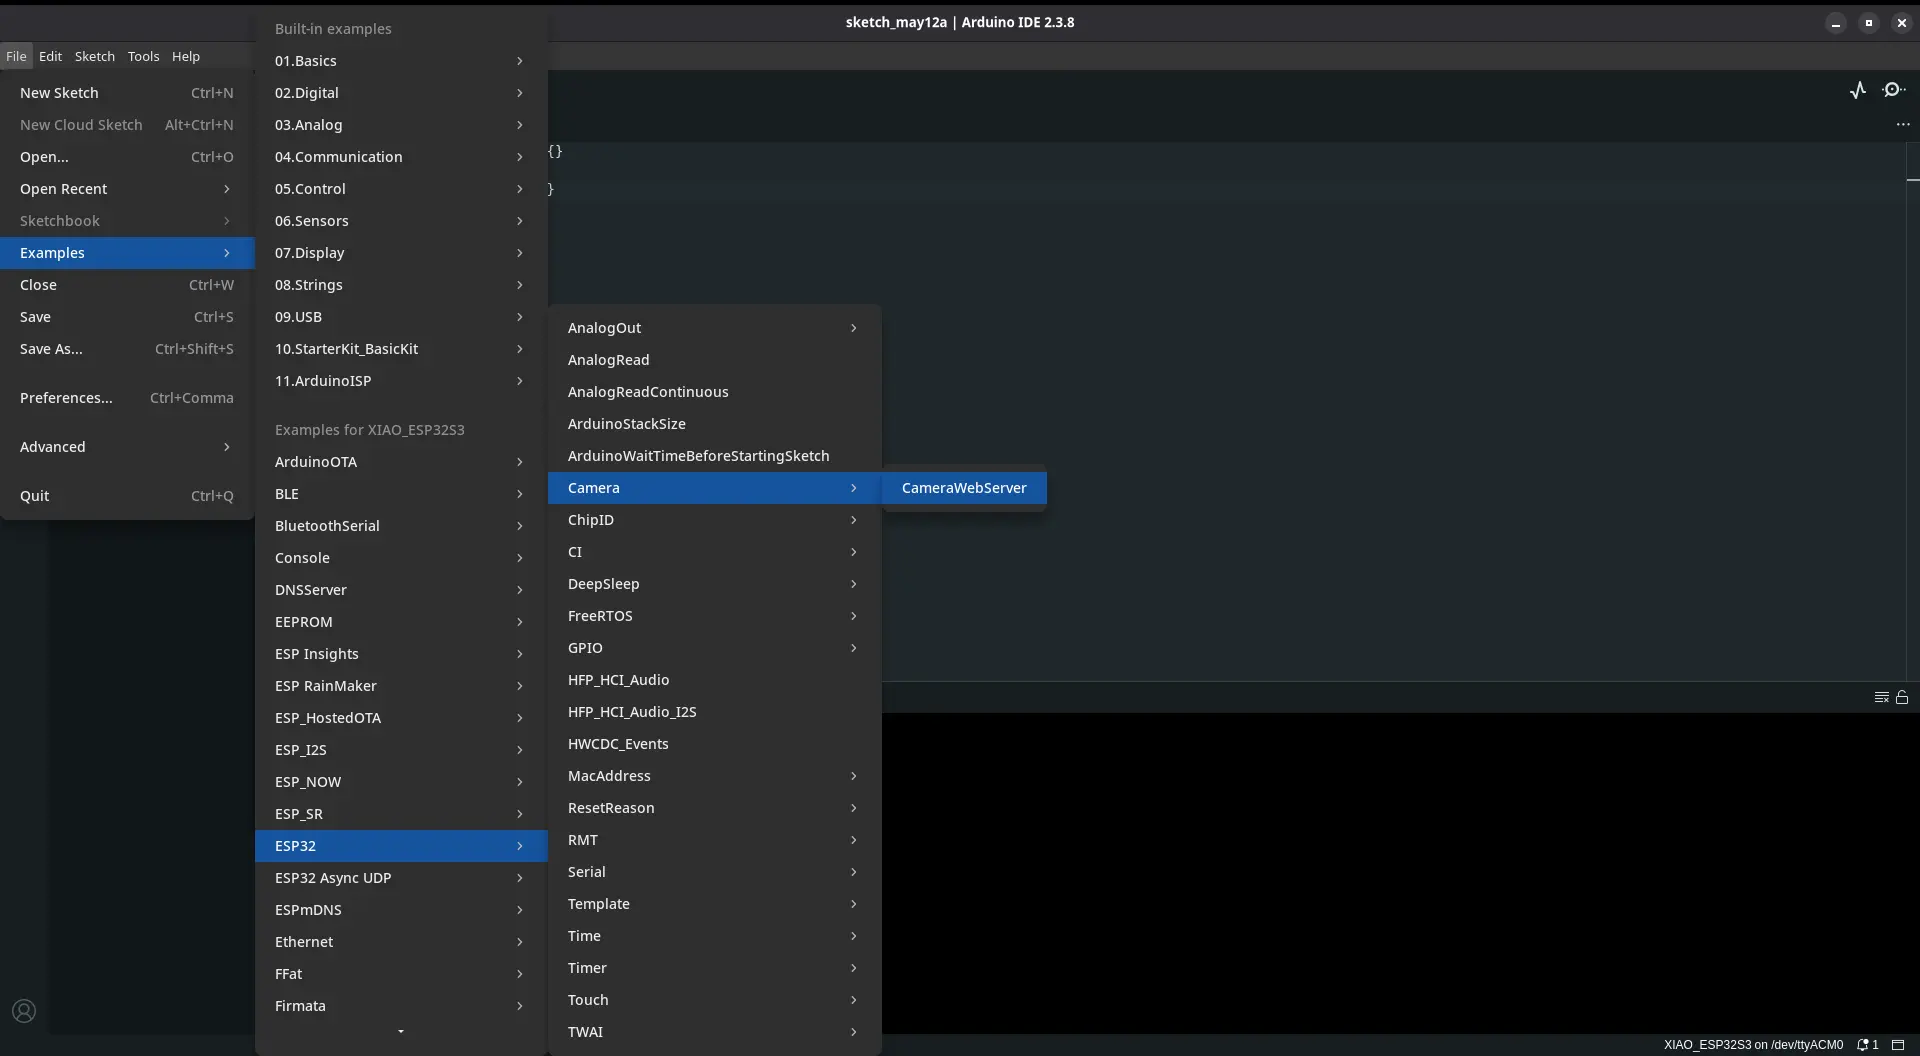Click the output panel clear-list icon

(x=1881, y=697)
